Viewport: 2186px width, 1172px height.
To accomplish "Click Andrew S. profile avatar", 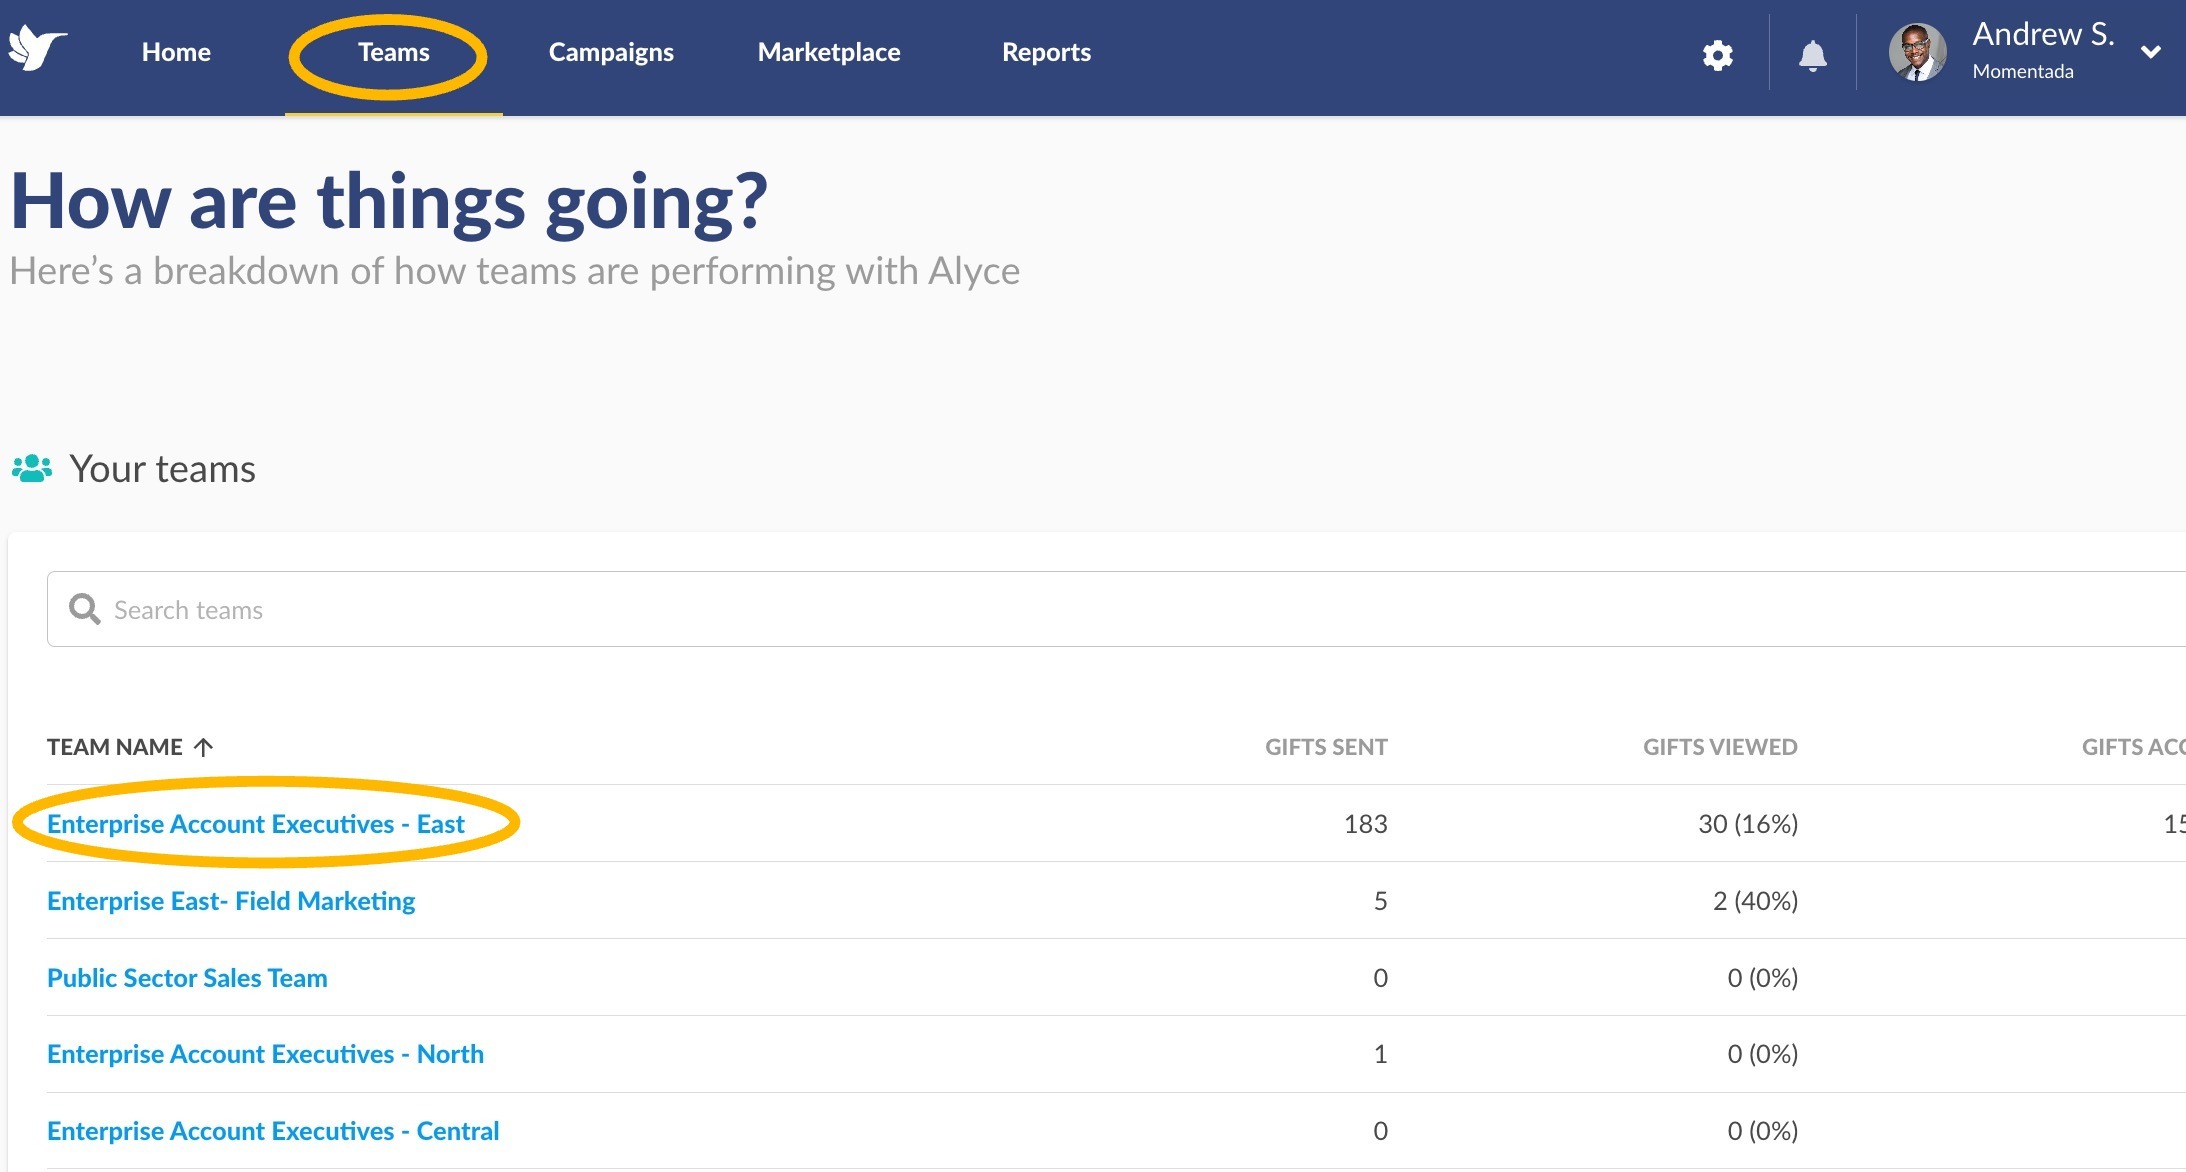I will coord(1916,52).
